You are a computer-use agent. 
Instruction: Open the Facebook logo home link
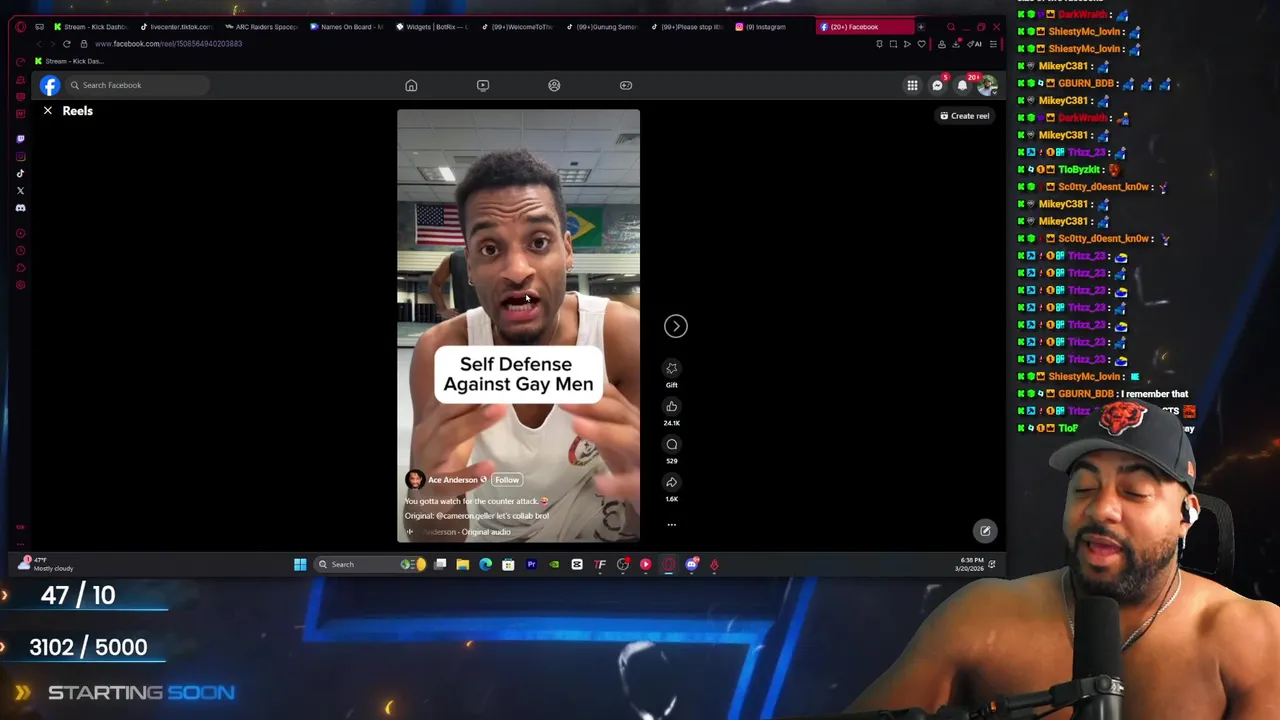click(49, 85)
